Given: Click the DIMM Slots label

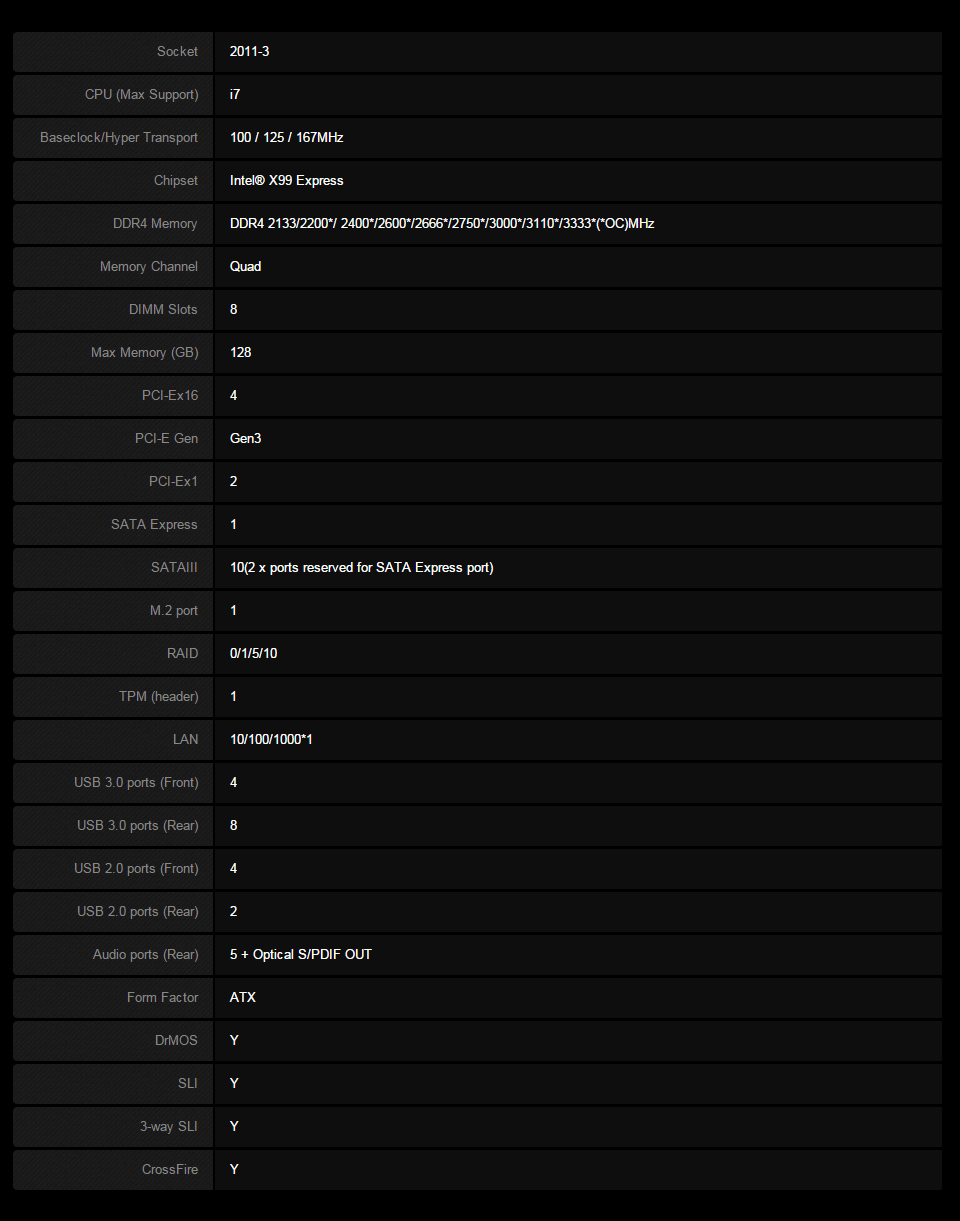Looking at the screenshot, I should tap(163, 309).
